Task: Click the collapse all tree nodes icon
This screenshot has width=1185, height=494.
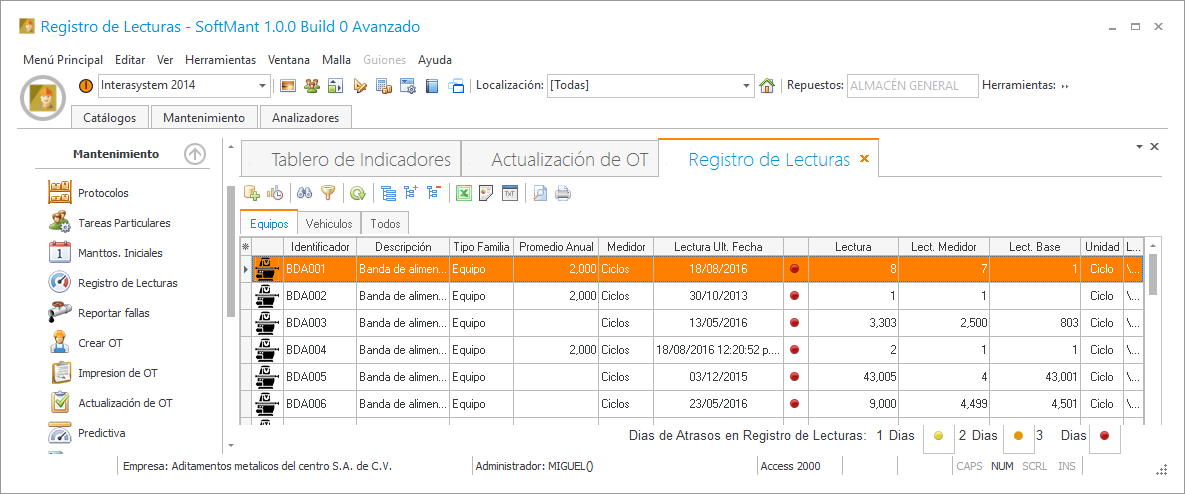Action: pyautogui.click(x=433, y=194)
